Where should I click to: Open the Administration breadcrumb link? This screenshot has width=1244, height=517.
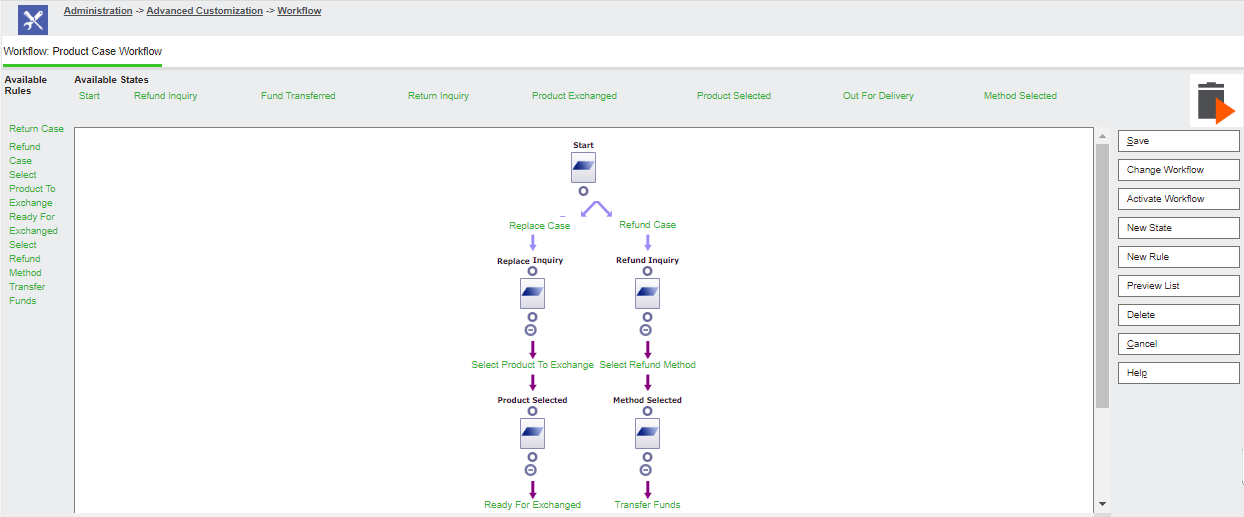pos(98,11)
